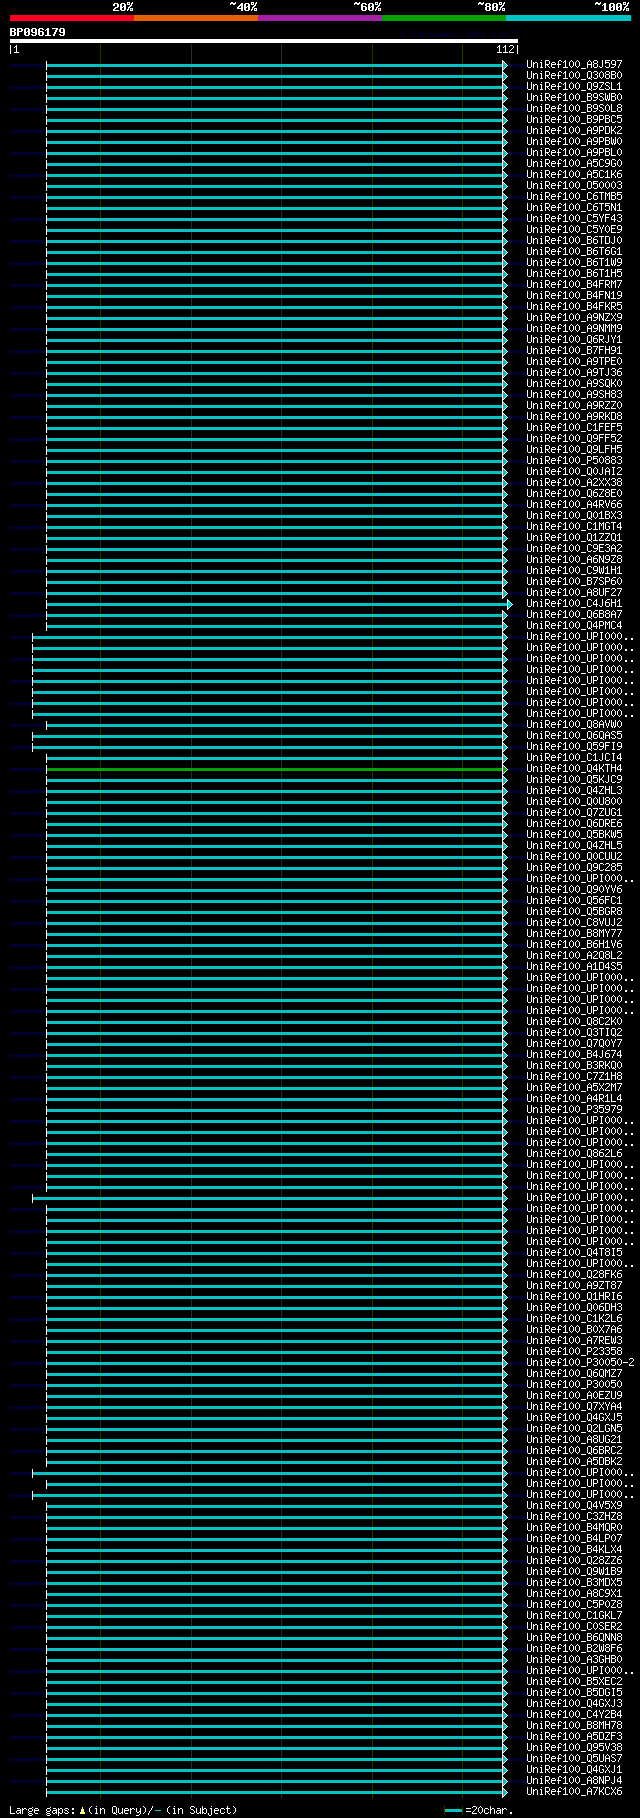Open hit UniRef100_A8J597

point(574,64)
